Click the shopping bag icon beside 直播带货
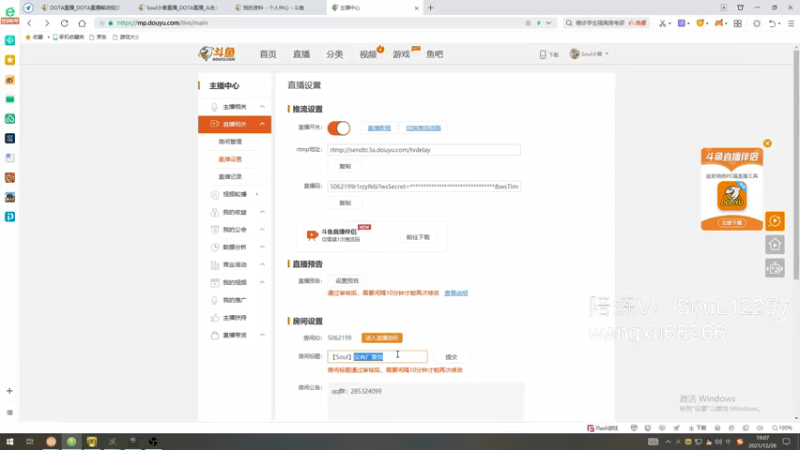800x450 pixels. 214,335
